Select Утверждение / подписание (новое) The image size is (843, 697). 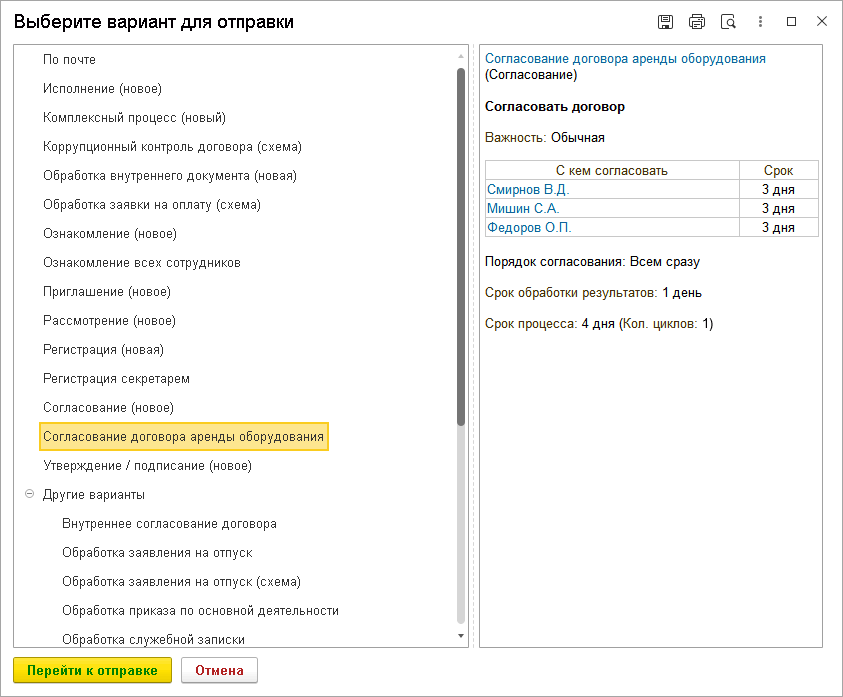point(147,466)
